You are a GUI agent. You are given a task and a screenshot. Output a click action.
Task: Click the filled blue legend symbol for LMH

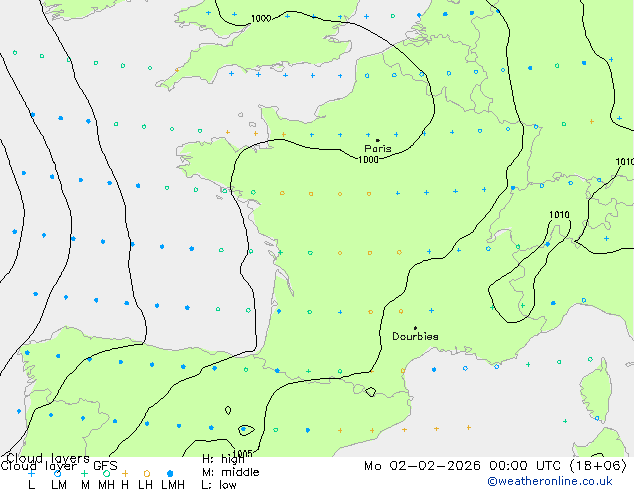[170, 473]
